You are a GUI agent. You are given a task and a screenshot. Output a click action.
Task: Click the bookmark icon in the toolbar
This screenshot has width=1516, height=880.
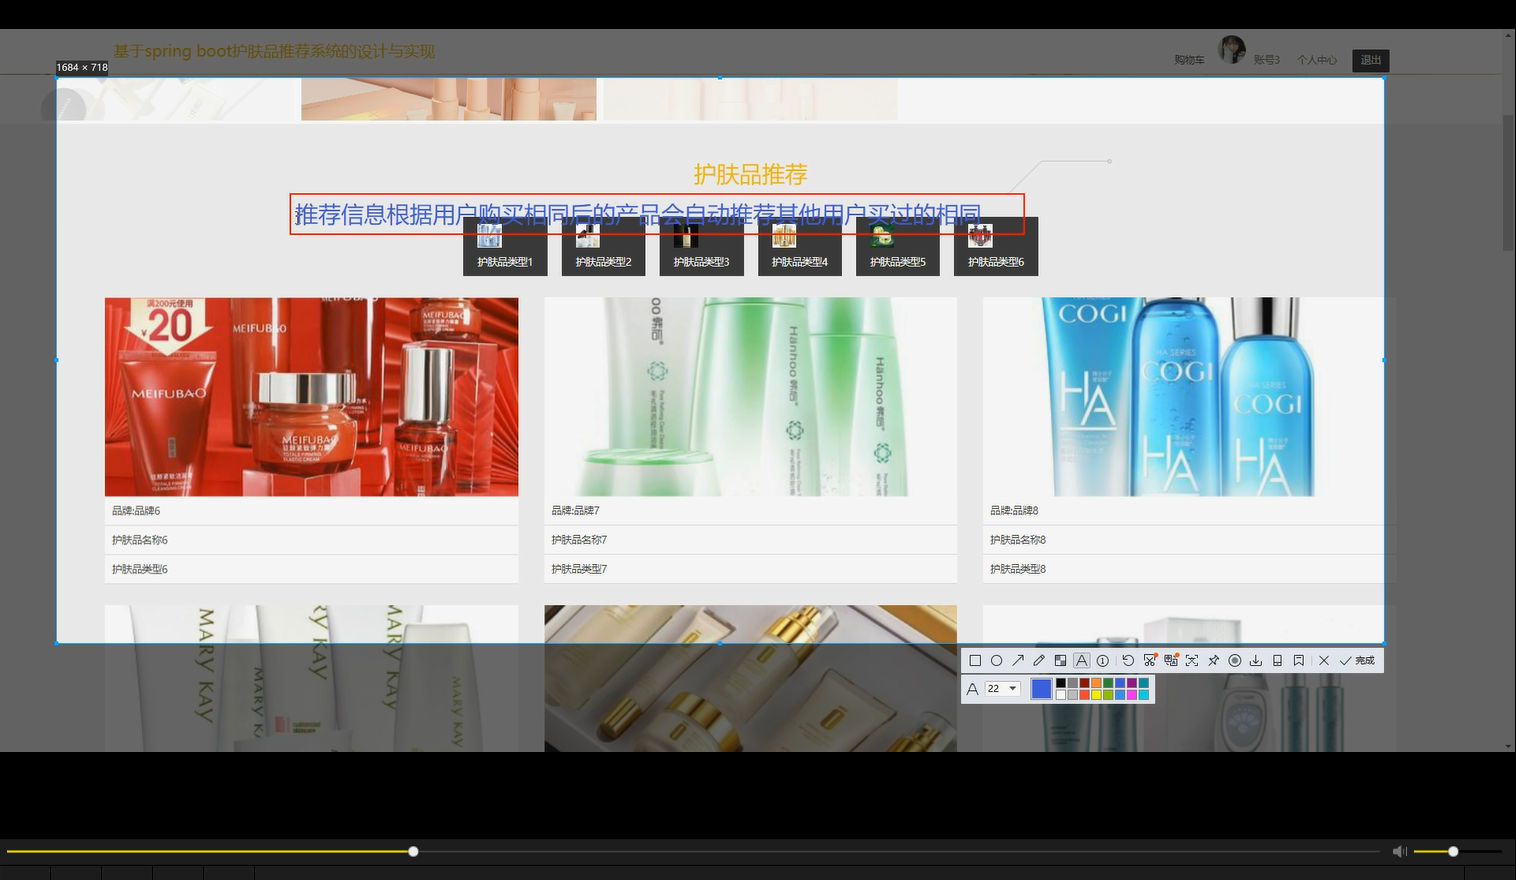pyautogui.click(x=1299, y=660)
